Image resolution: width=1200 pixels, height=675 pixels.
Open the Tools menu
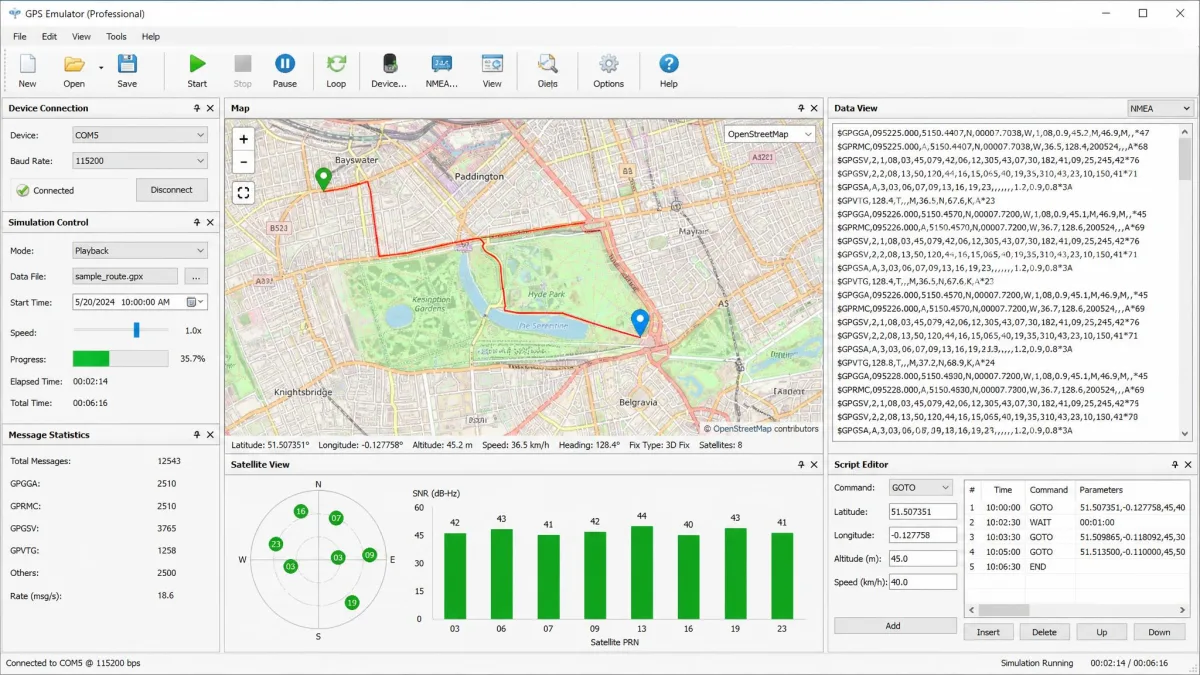[x=116, y=37]
